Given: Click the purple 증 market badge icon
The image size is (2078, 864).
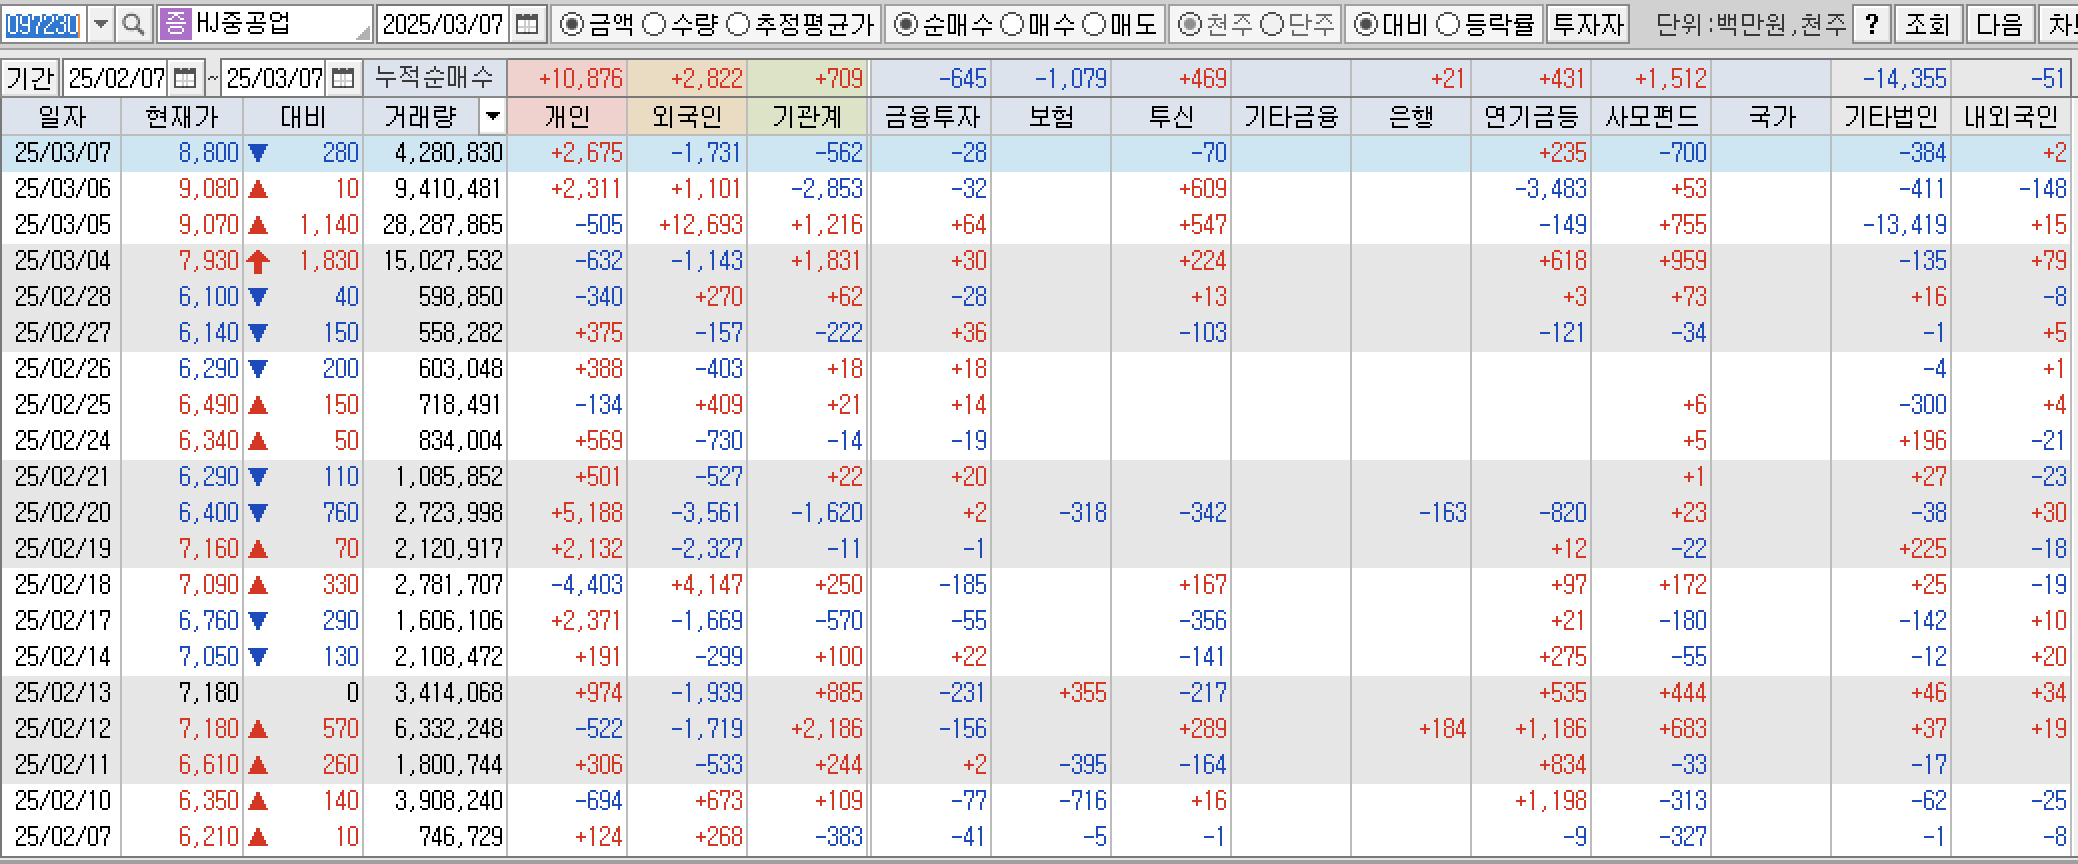Looking at the screenshot, I should (175, 24).
